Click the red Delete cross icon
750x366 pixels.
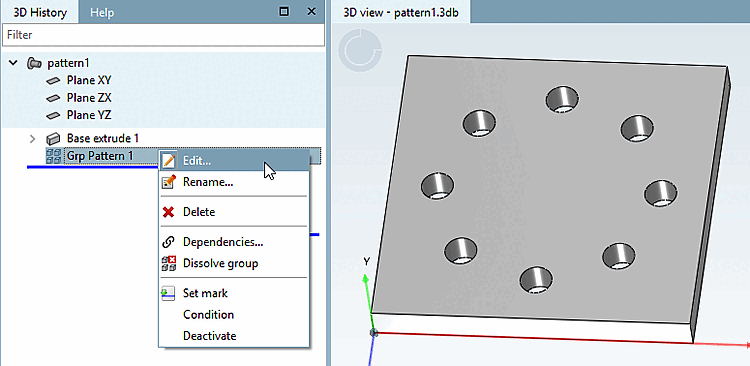coord(168,212)
